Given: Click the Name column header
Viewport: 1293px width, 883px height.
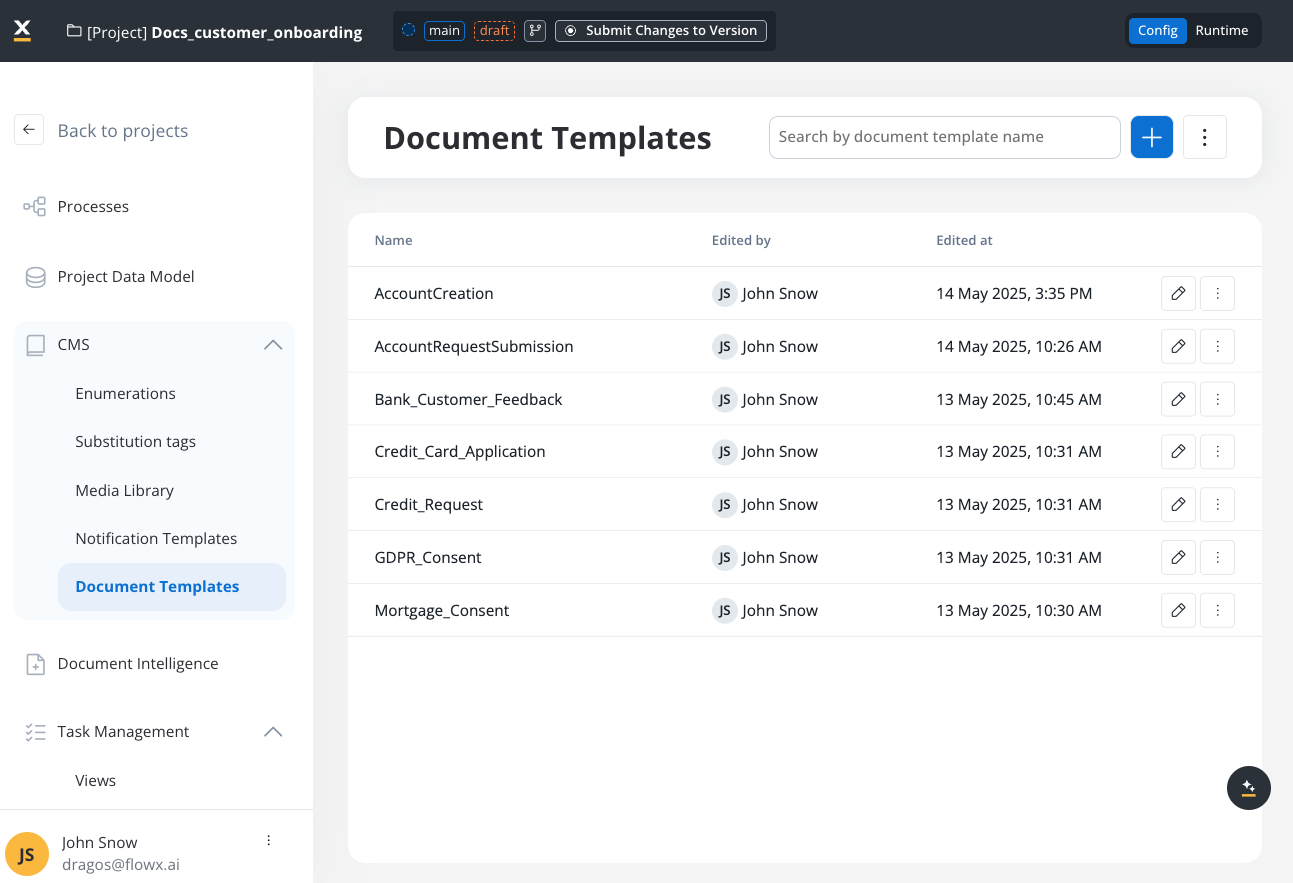Looking at the screenshot, I should pyautogui.click(x=393, y=240).
